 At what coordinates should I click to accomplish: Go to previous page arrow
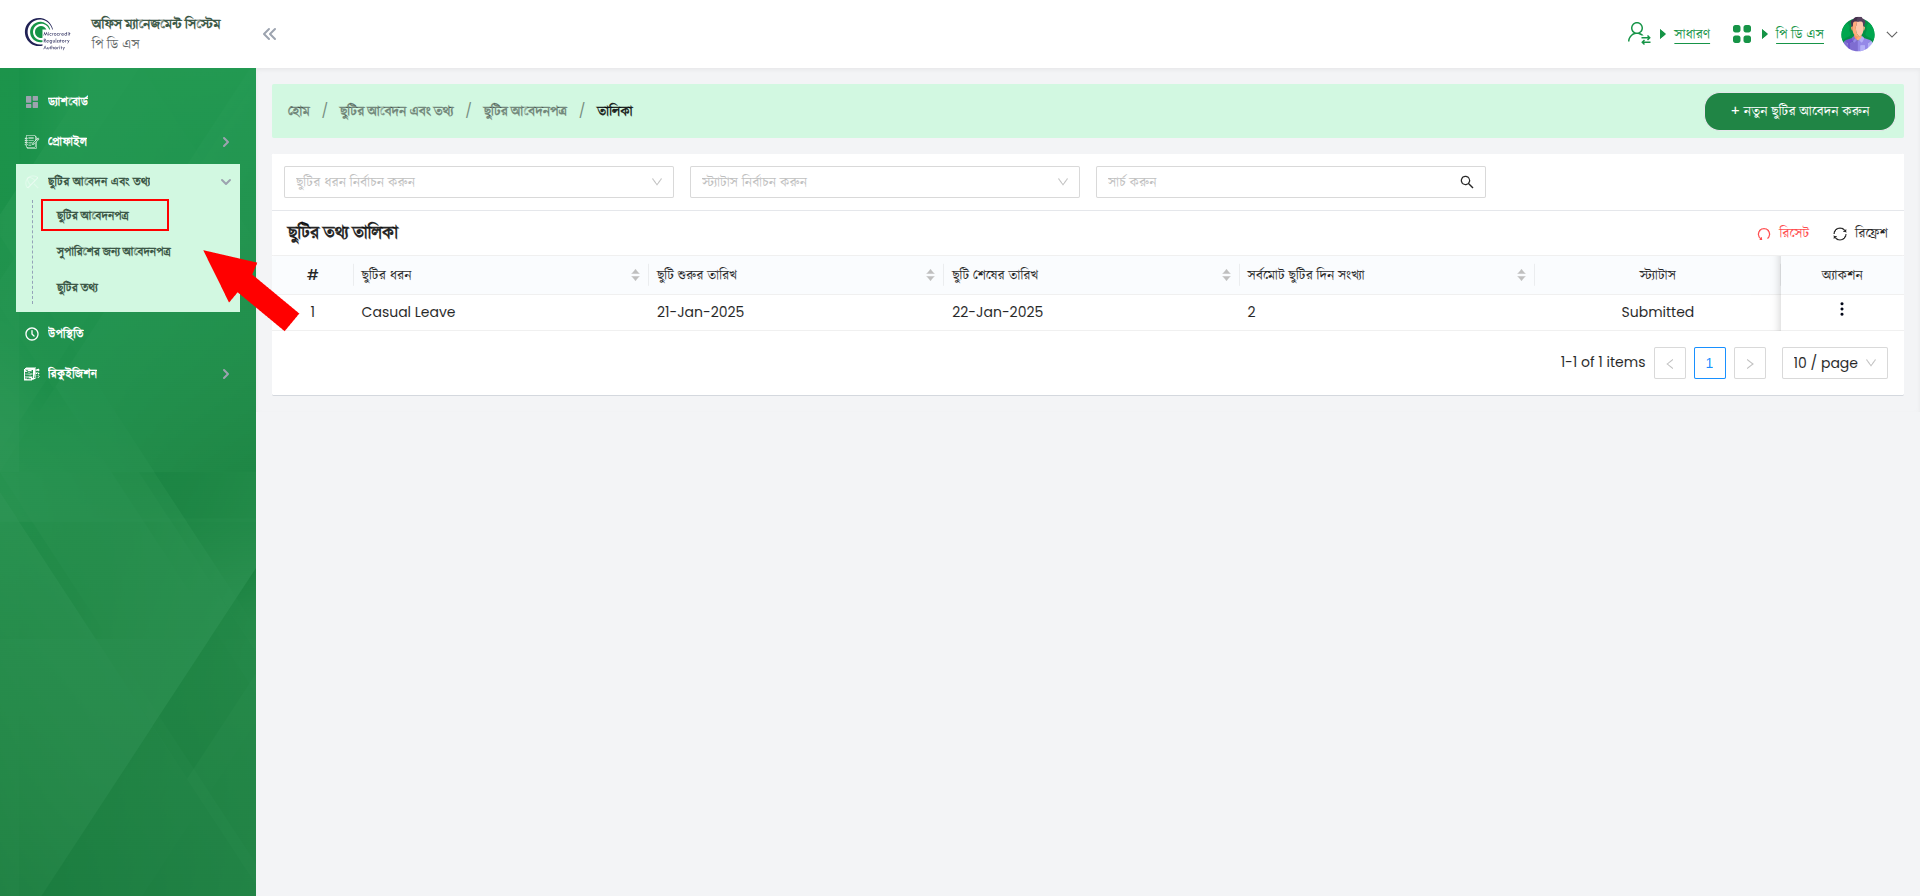click(x=1670, y=363)
